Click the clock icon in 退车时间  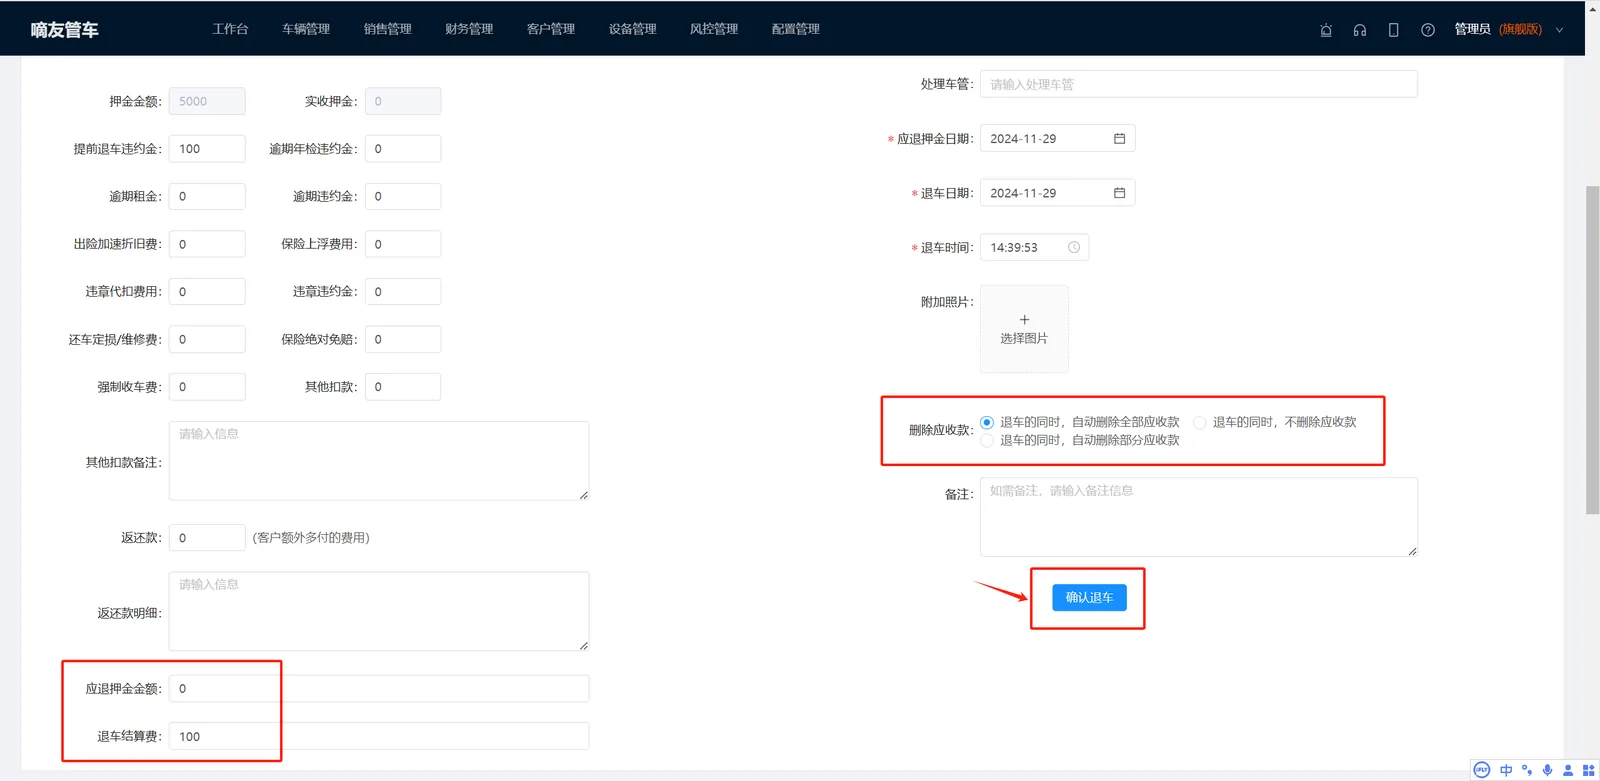pos(1074,247)
